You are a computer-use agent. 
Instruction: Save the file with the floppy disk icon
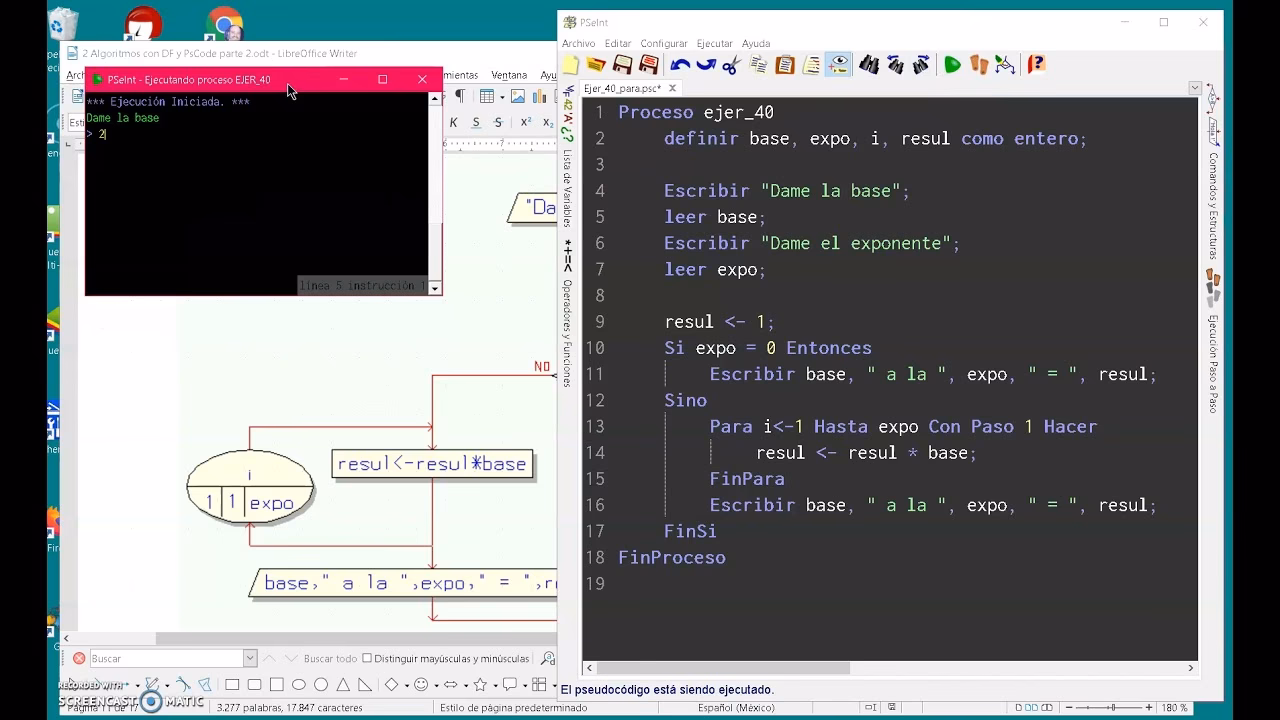622,65
